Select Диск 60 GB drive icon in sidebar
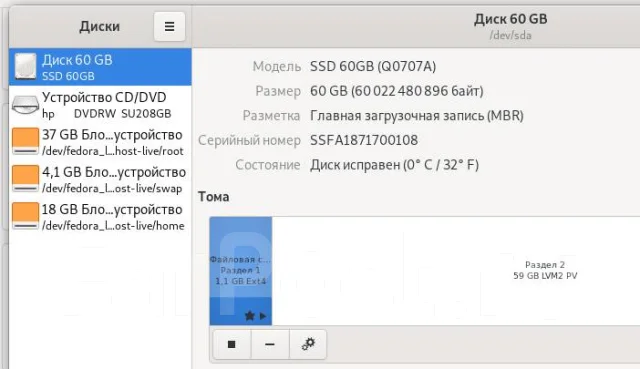 point(26,67)
